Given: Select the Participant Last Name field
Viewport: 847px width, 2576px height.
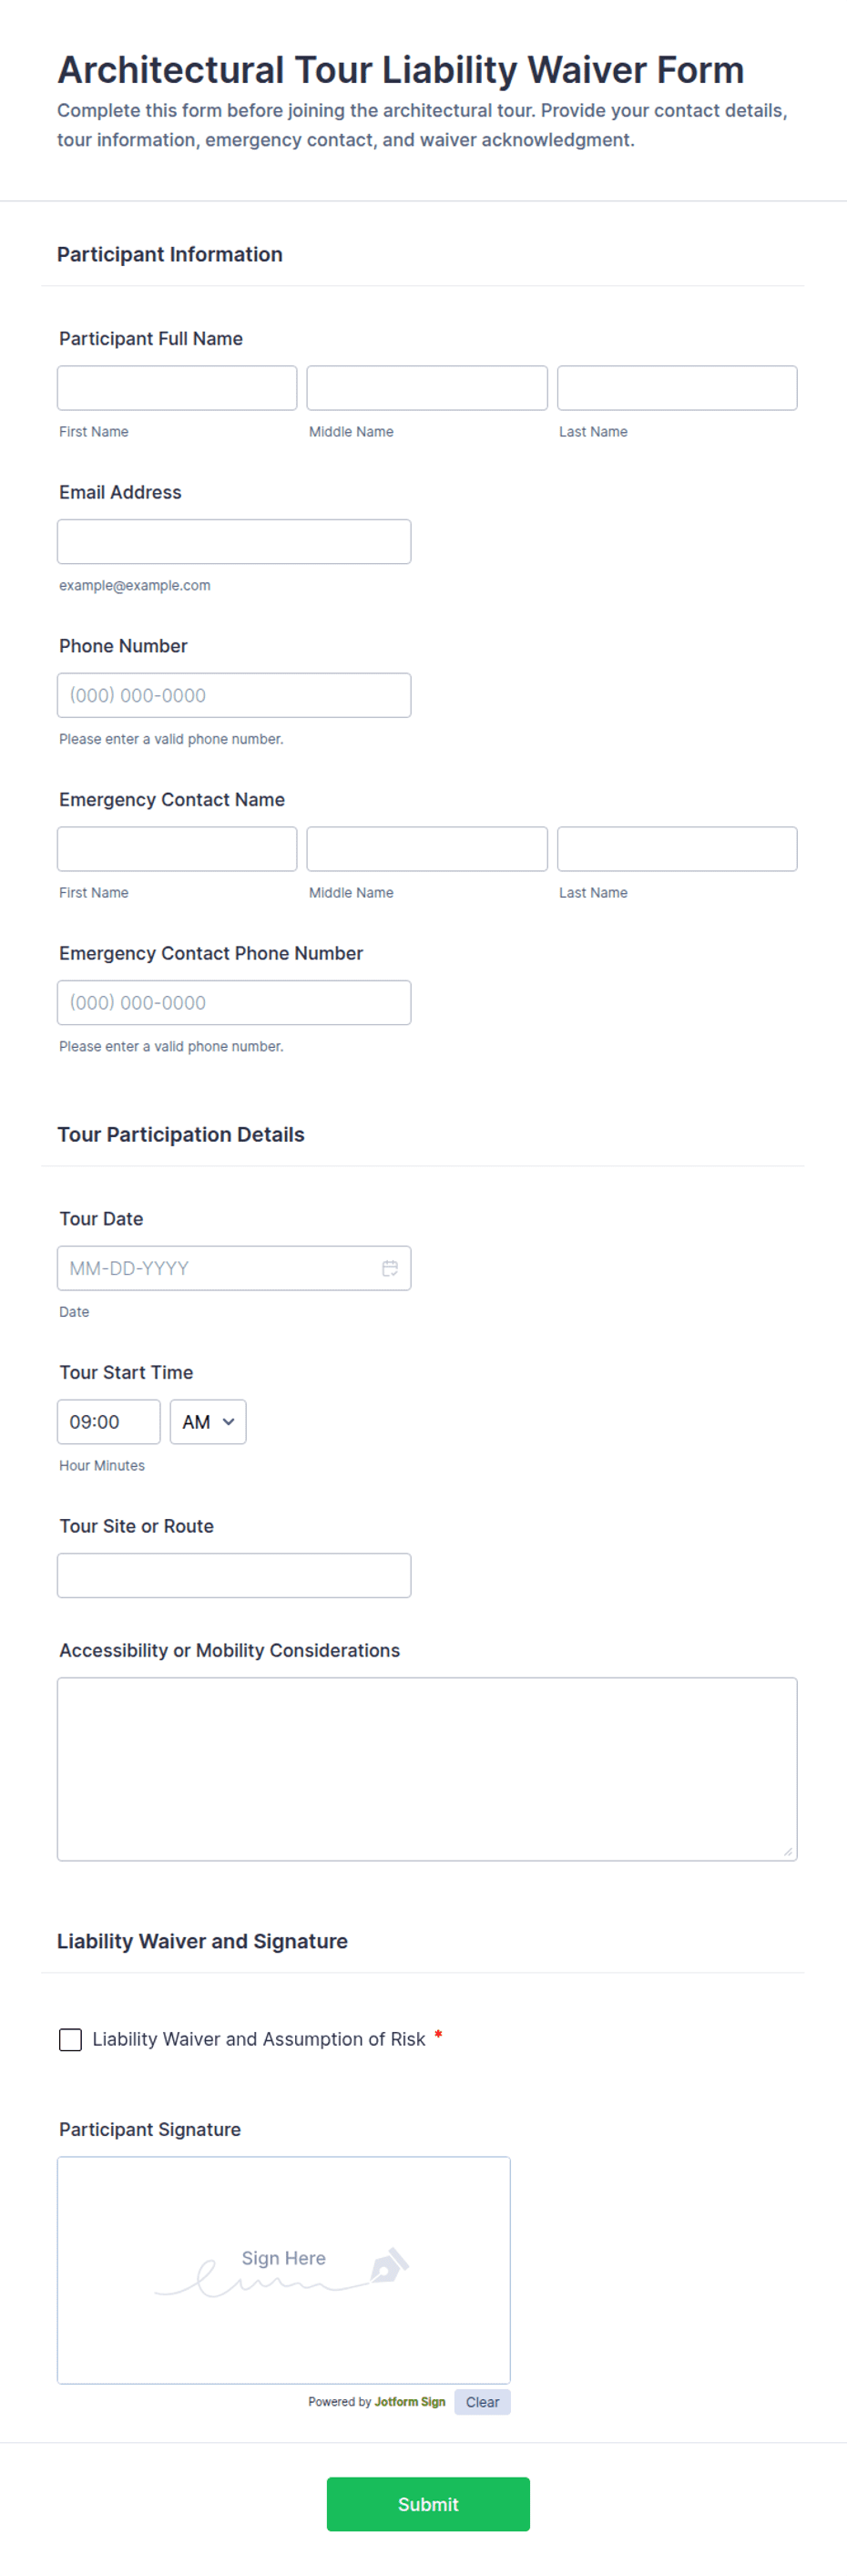Looking at the screenshot, I should pyautogui.click(x=677, y=388).
